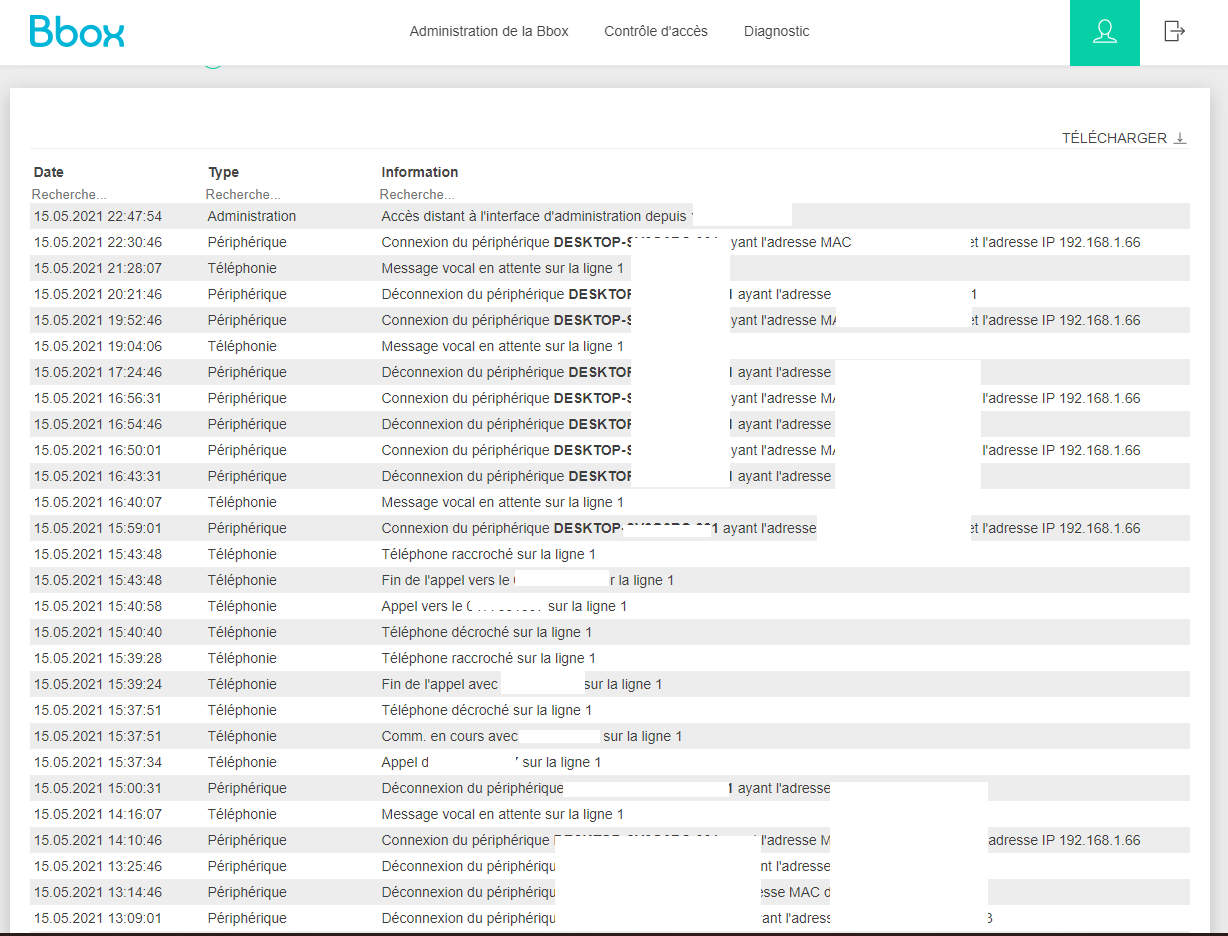Click 'Message vocal en attente' in the 14:16:07 row
1228x936 pixels.
(x=503, y=814)
